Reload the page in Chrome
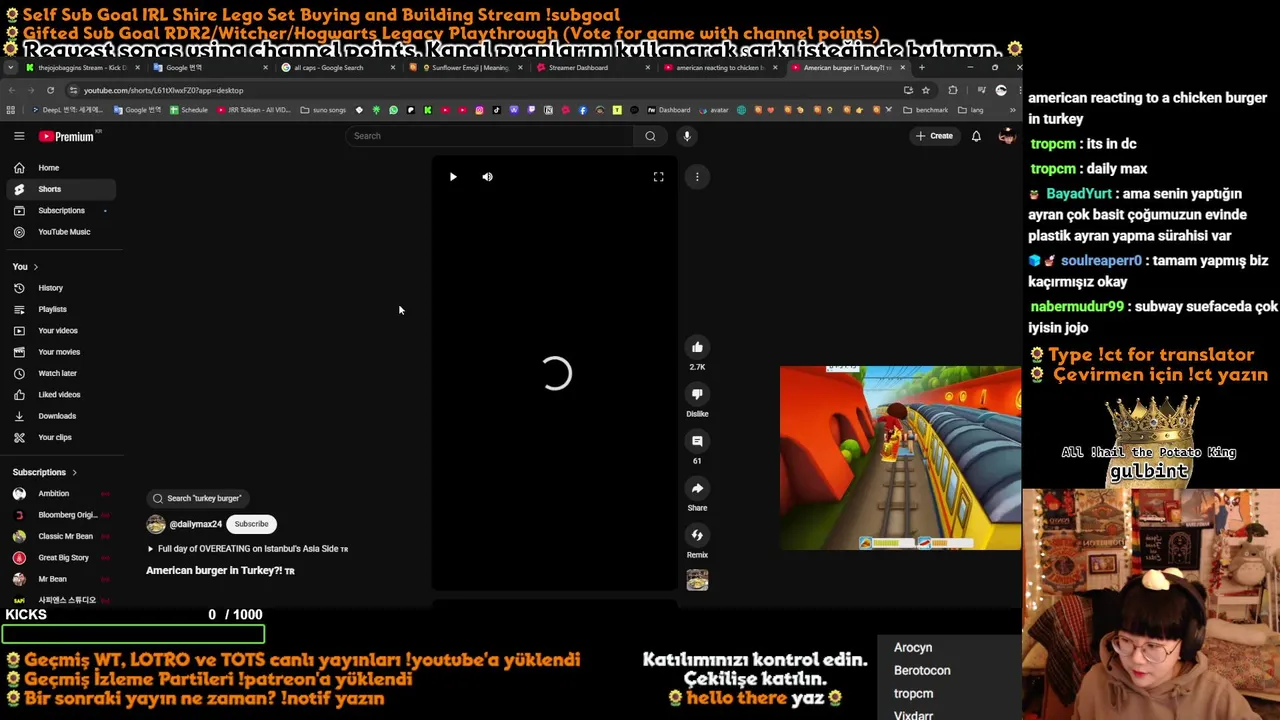Image resolution: width=1280 pixels, height=720 pixels. click(x=50, y=90)
